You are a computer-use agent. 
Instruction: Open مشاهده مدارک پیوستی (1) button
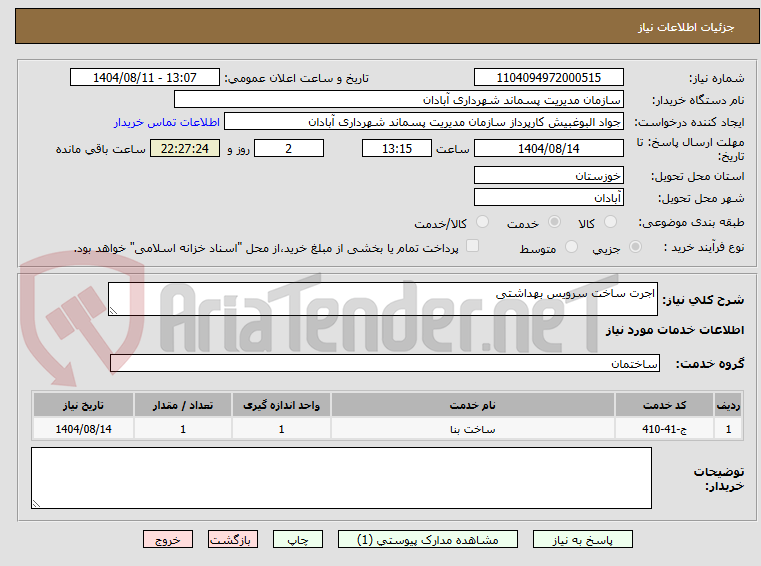[428, 539]
